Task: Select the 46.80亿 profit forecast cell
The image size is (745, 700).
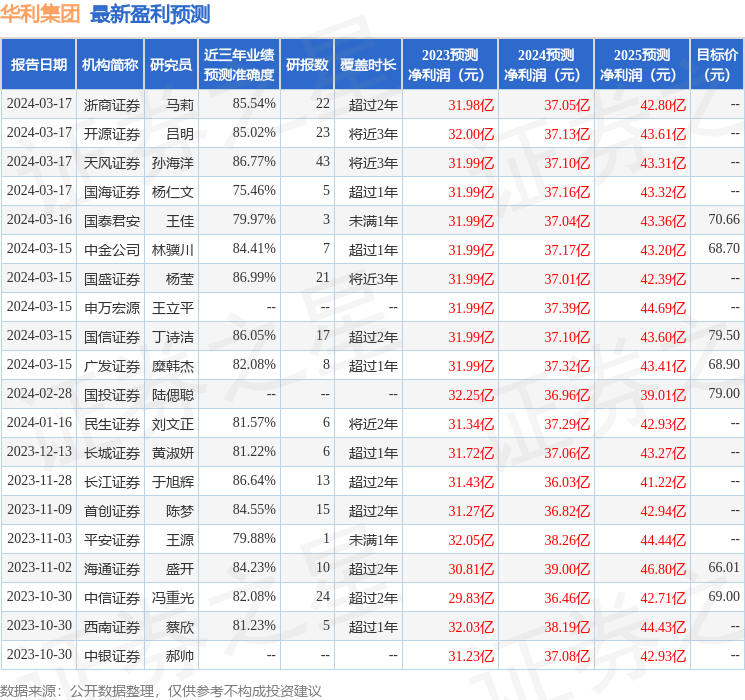Action: pos(663,569)
